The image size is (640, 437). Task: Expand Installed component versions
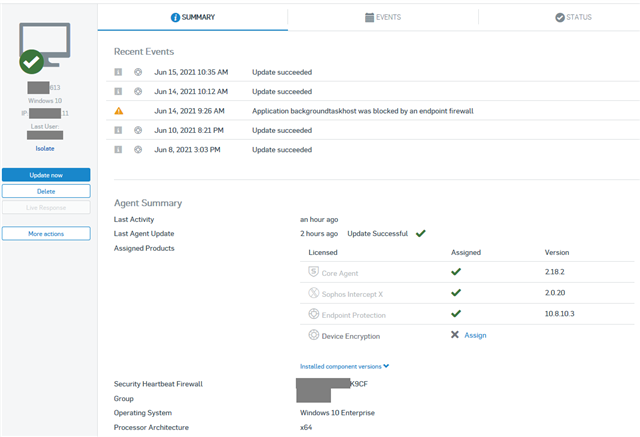pos(344,366)
